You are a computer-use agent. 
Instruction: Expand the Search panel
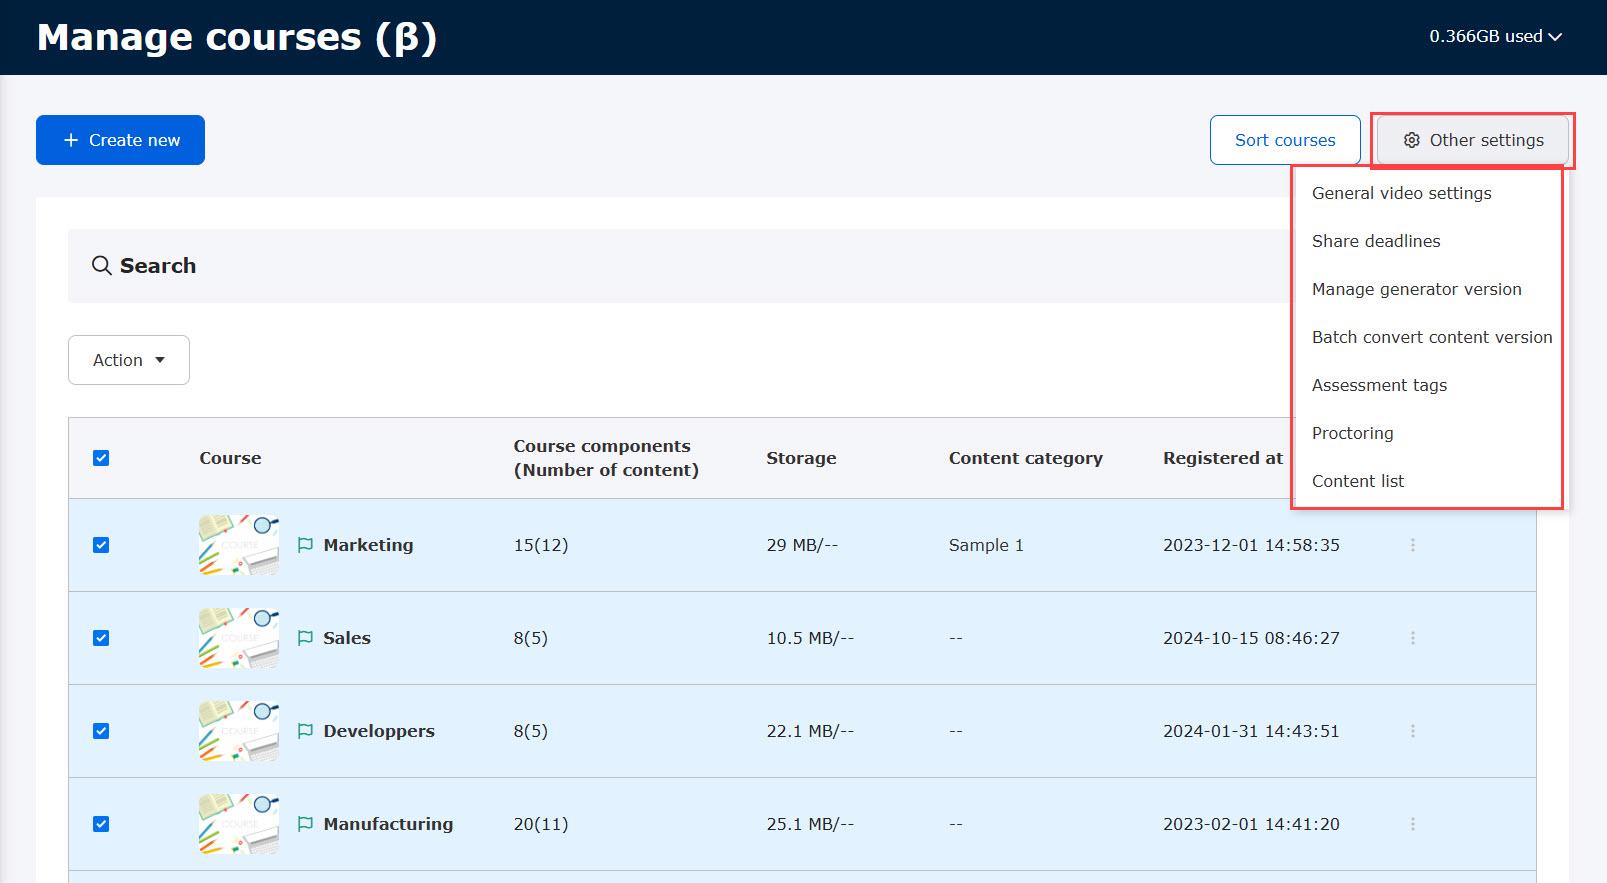click(x=158, y=266)
